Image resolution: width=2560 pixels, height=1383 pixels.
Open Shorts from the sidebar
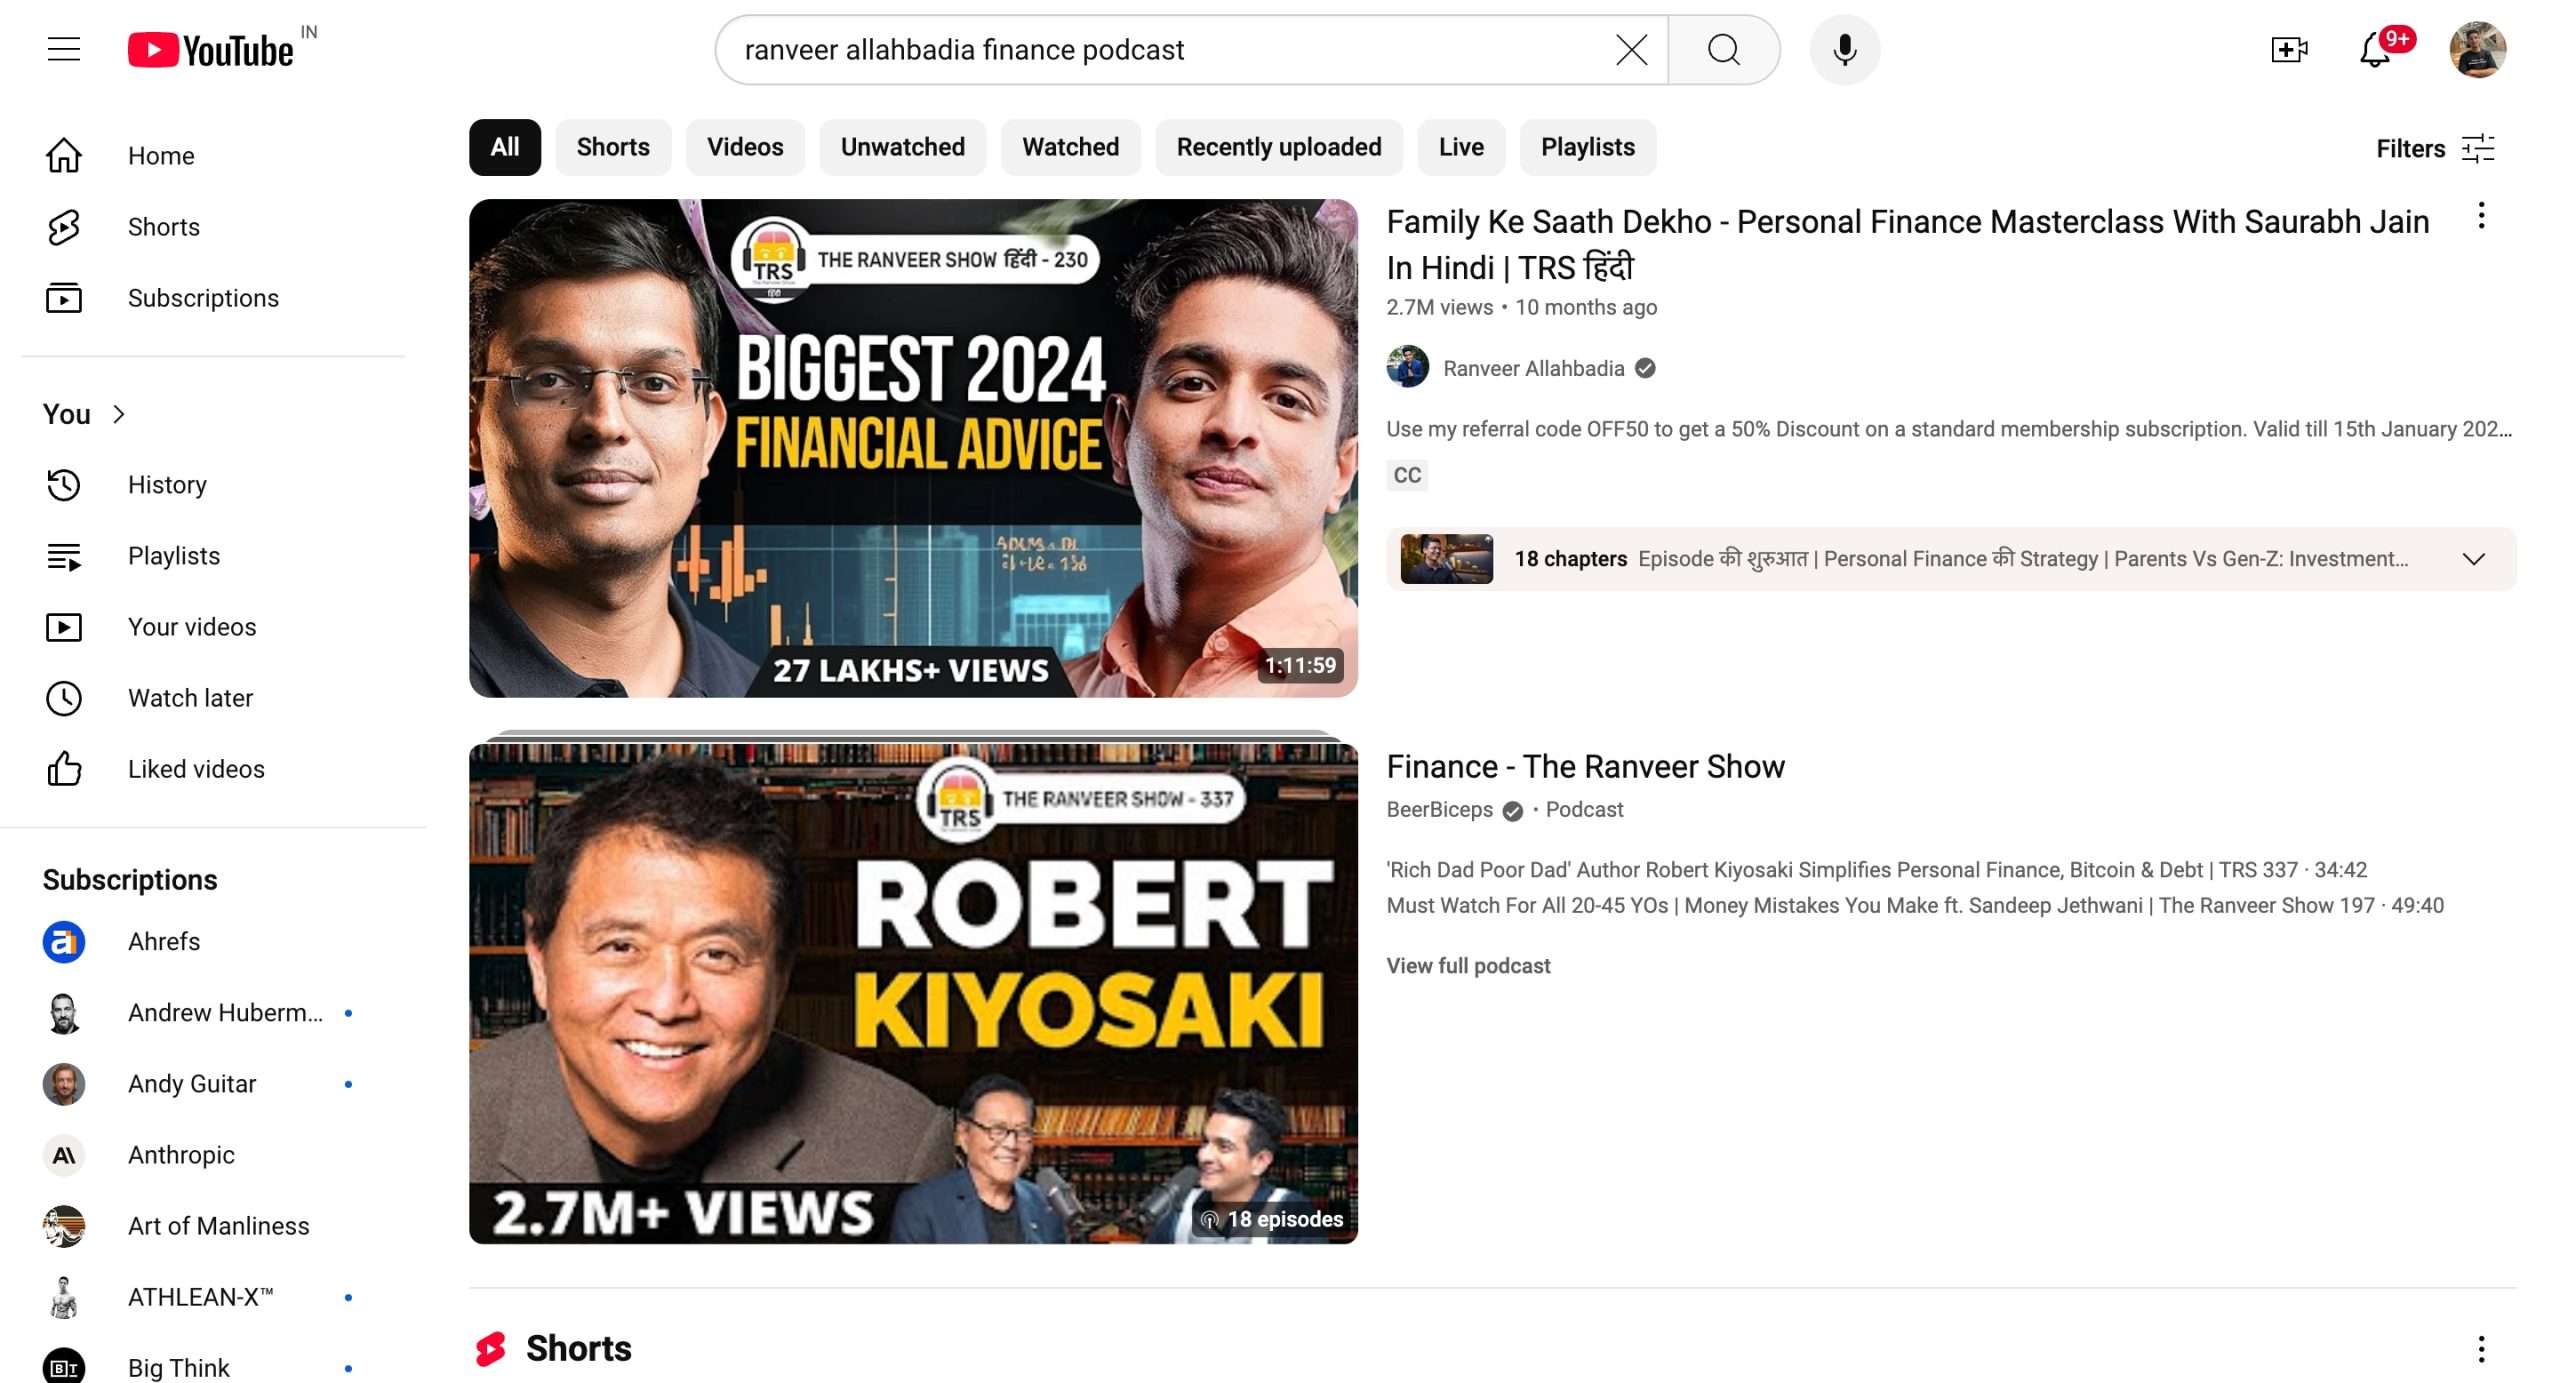point(213,226)
